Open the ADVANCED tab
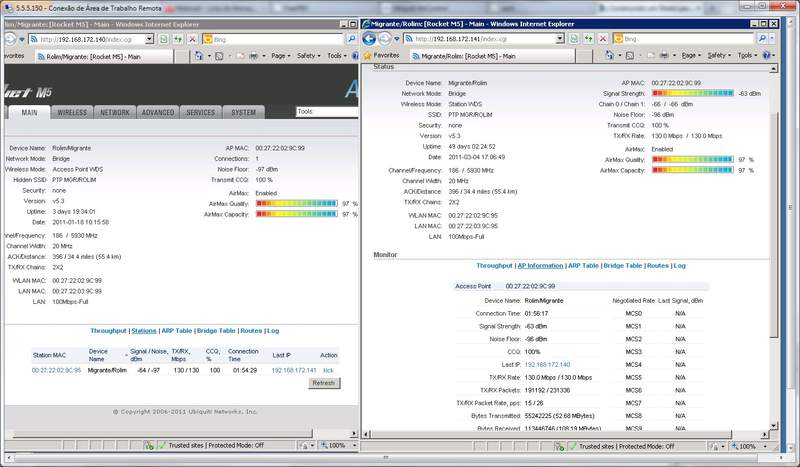800x467 pixels. (x=157, y=113)
